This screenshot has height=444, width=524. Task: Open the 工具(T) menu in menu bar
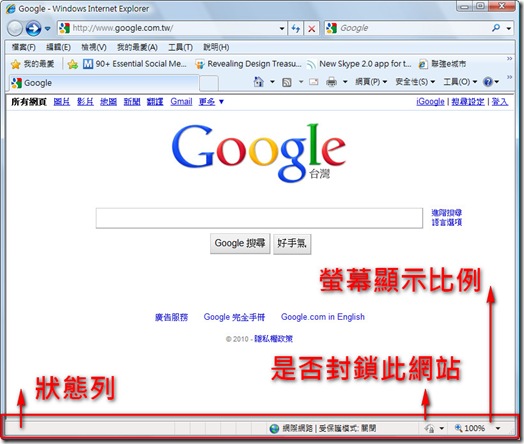coord(180,47)
